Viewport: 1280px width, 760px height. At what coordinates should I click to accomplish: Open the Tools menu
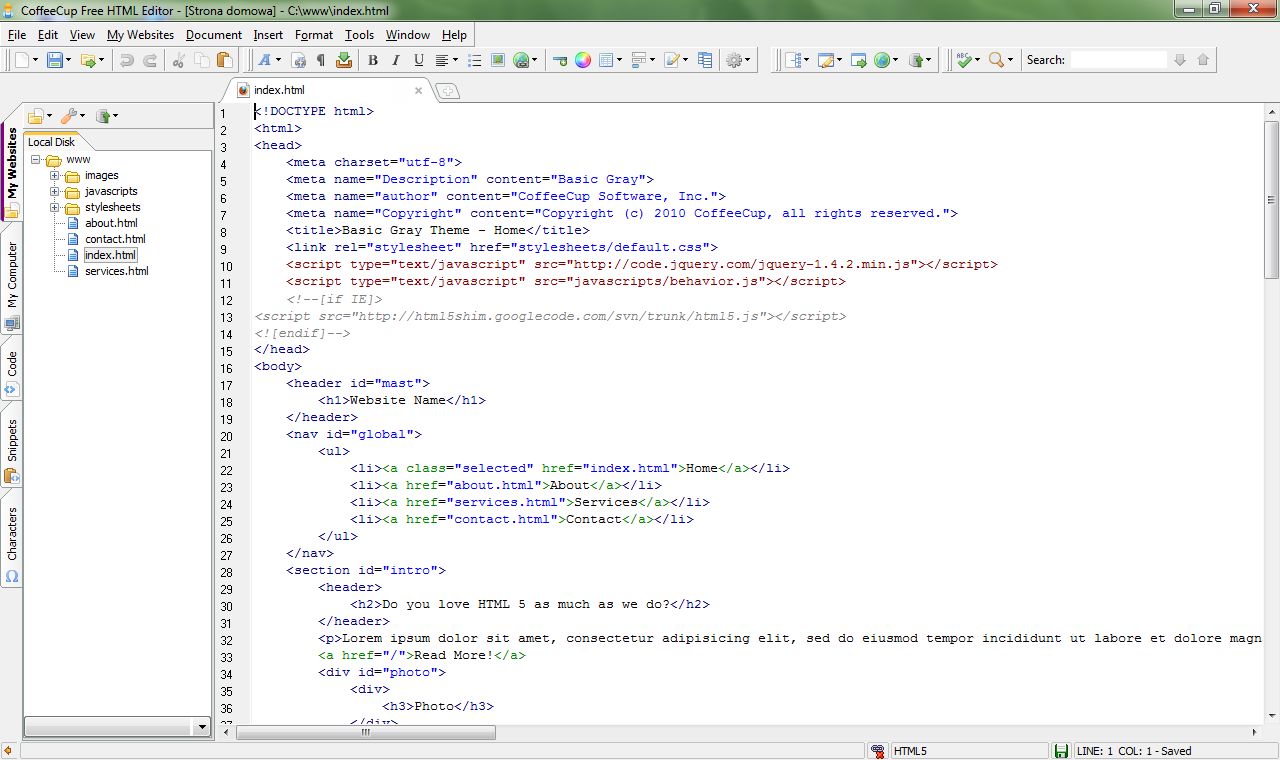(359, 34)
